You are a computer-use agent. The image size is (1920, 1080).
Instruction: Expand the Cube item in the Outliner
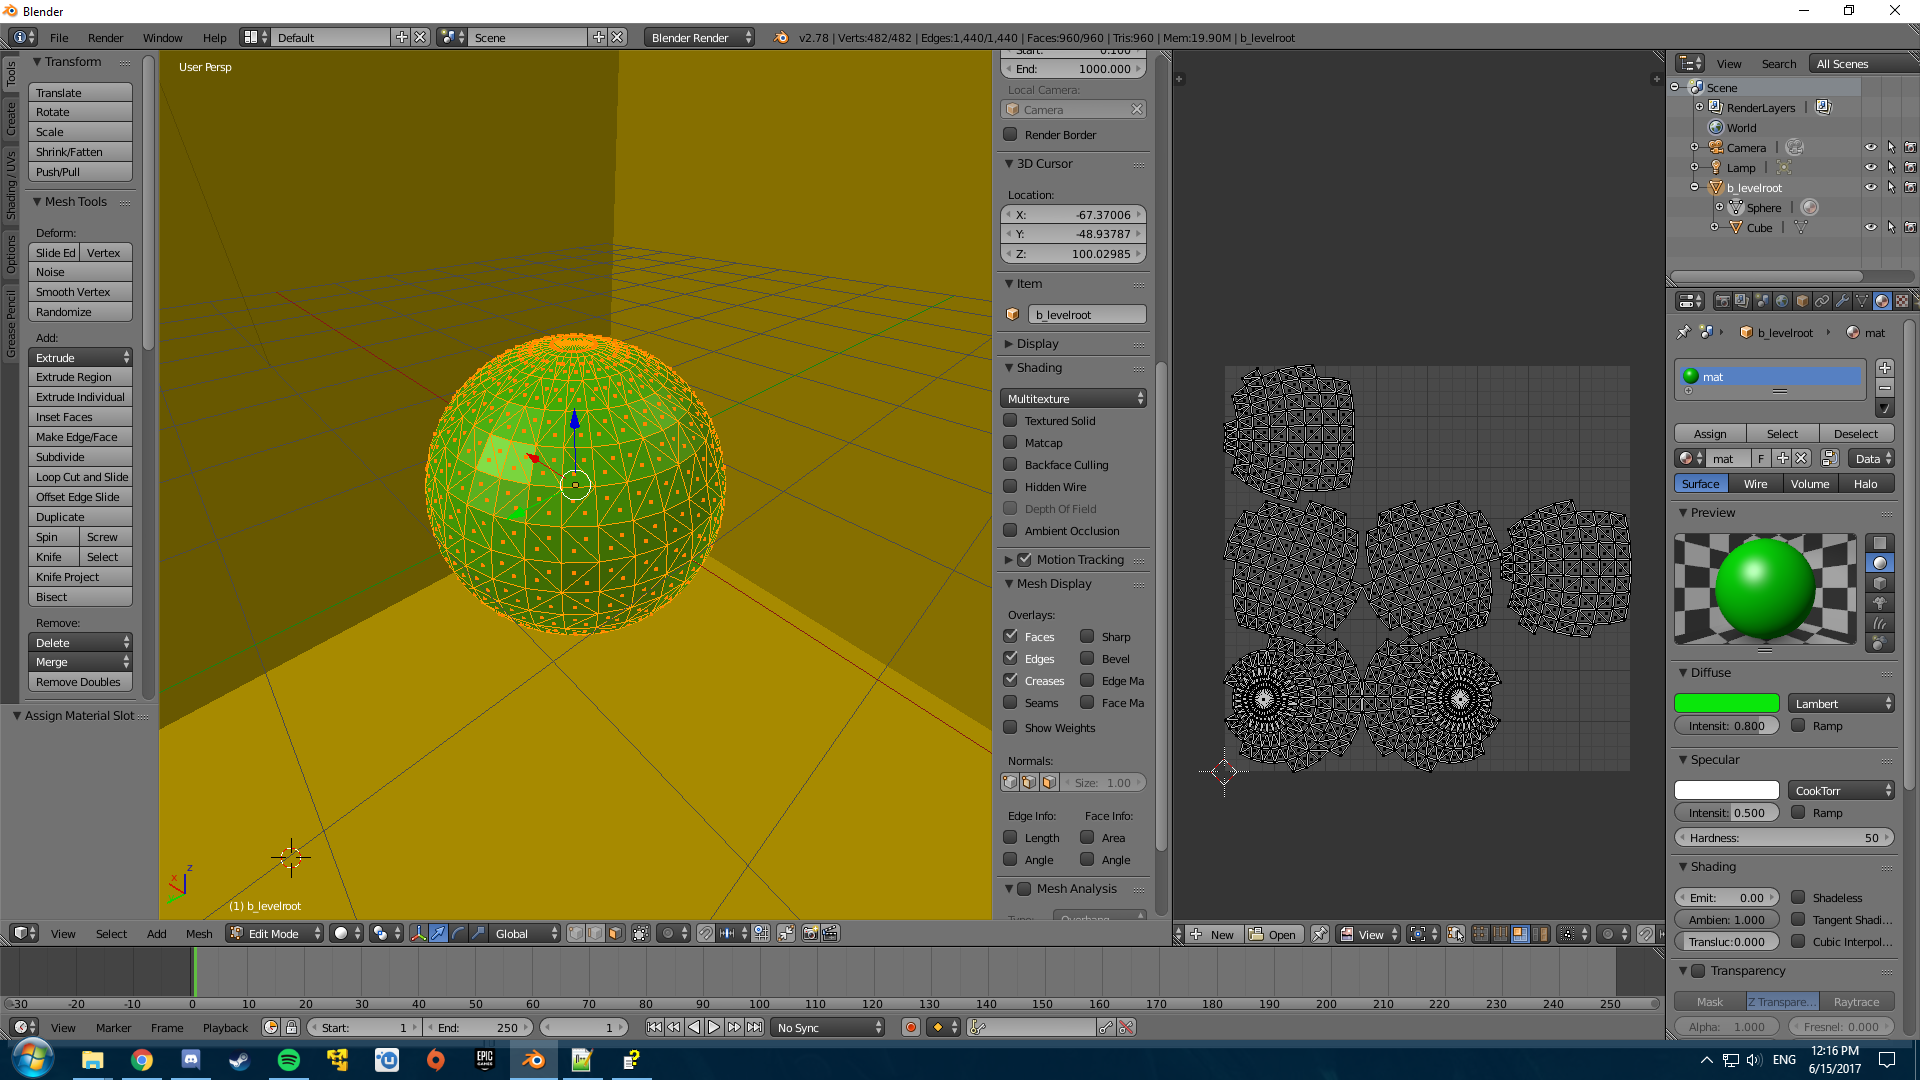tap(1716, 228)
